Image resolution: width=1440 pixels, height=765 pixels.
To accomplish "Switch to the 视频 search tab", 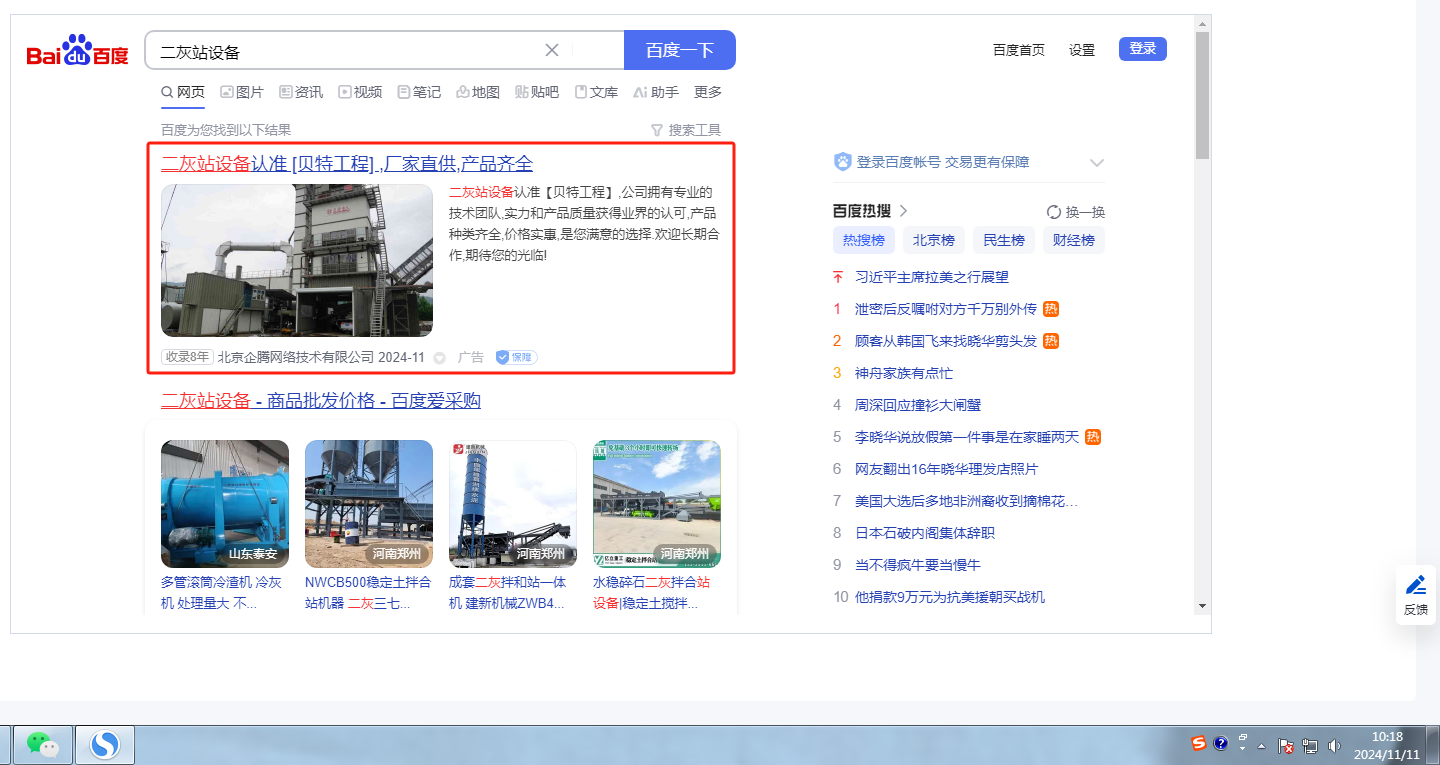I will 360,92.
